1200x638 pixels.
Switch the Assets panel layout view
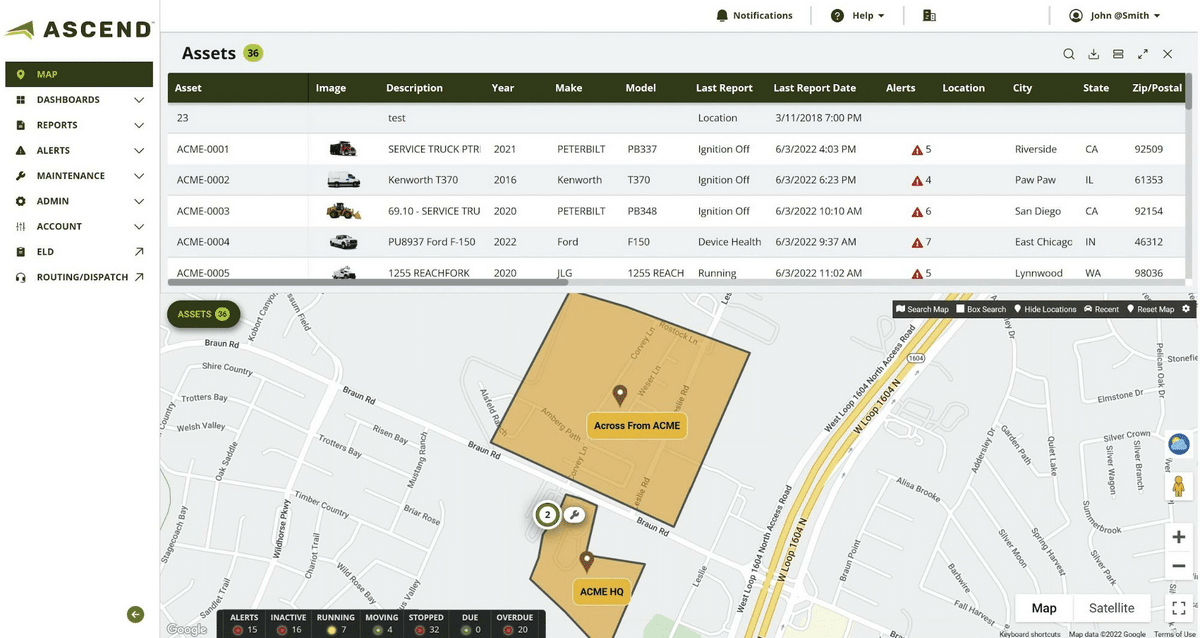point(1118,54)
